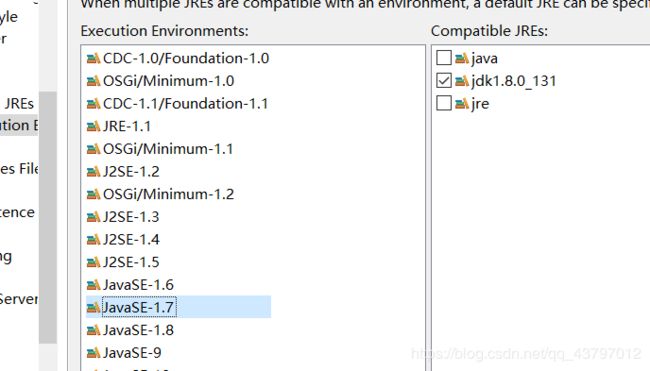Click the CDC-1.0/Foundation-1.0 environment icon
Screen dimensions: 650x371
click(x=93, y=58)
